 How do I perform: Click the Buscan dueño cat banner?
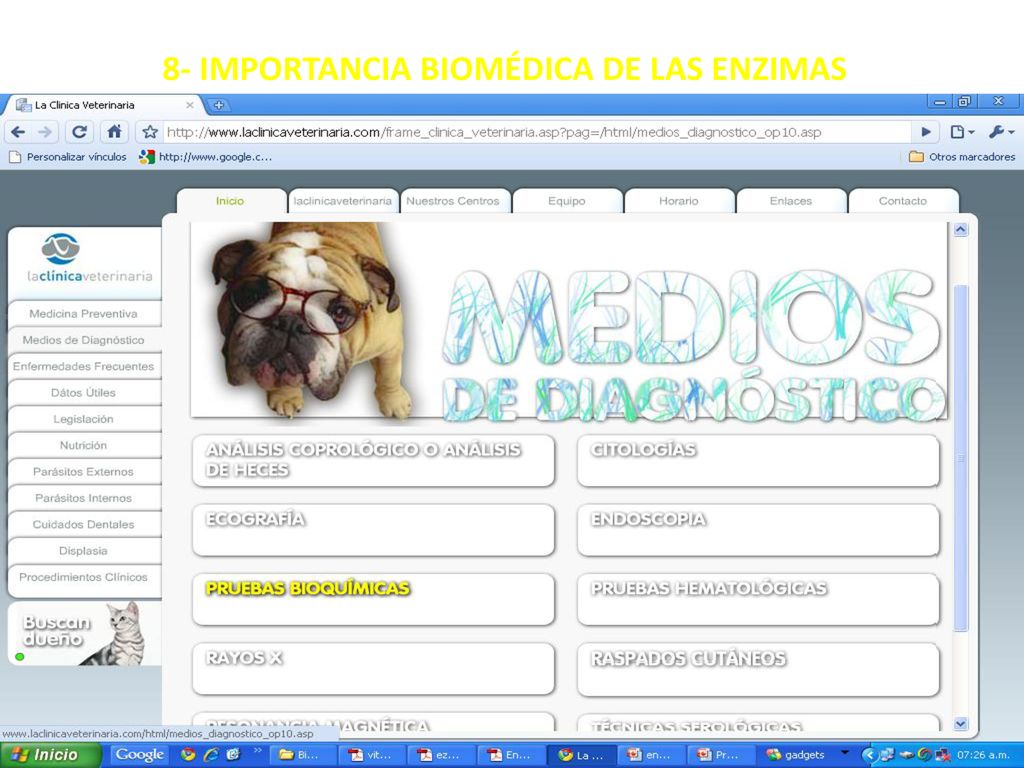coord(85,633)
